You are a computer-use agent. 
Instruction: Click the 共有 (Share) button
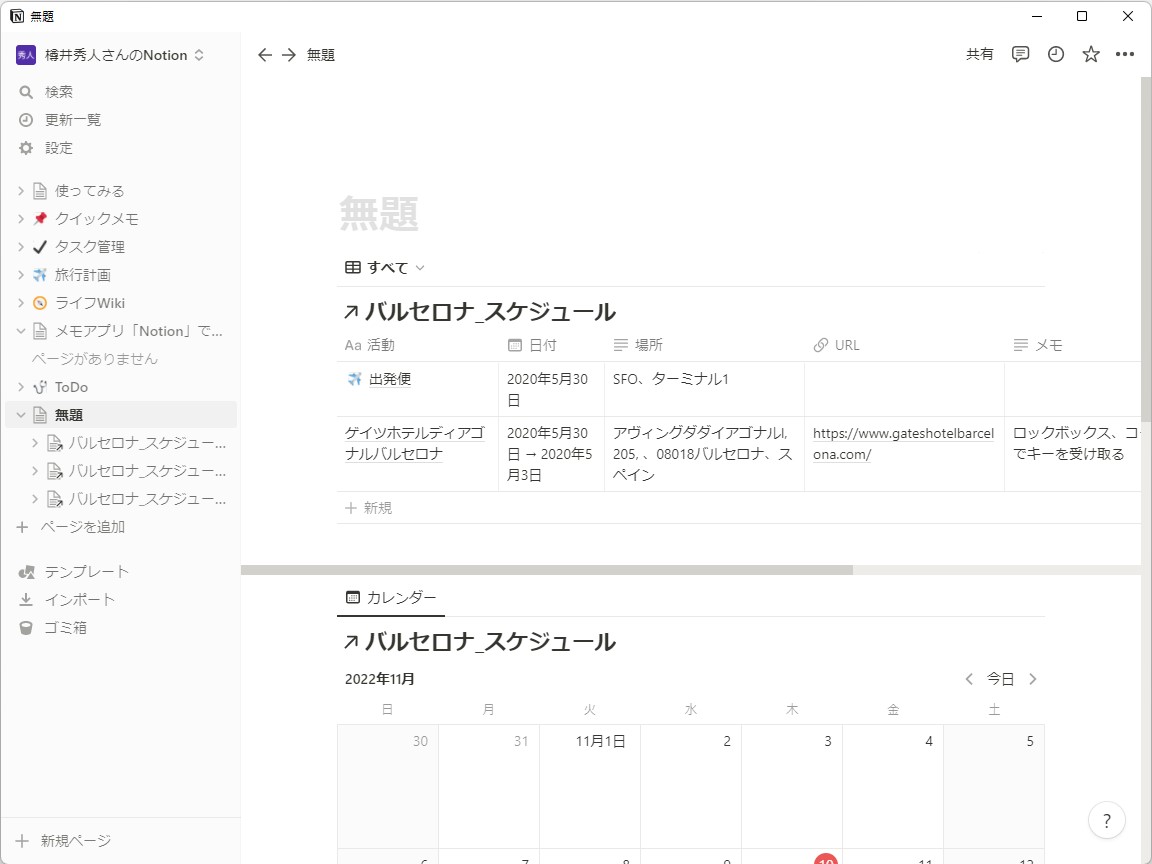click(x=980, y=54)
